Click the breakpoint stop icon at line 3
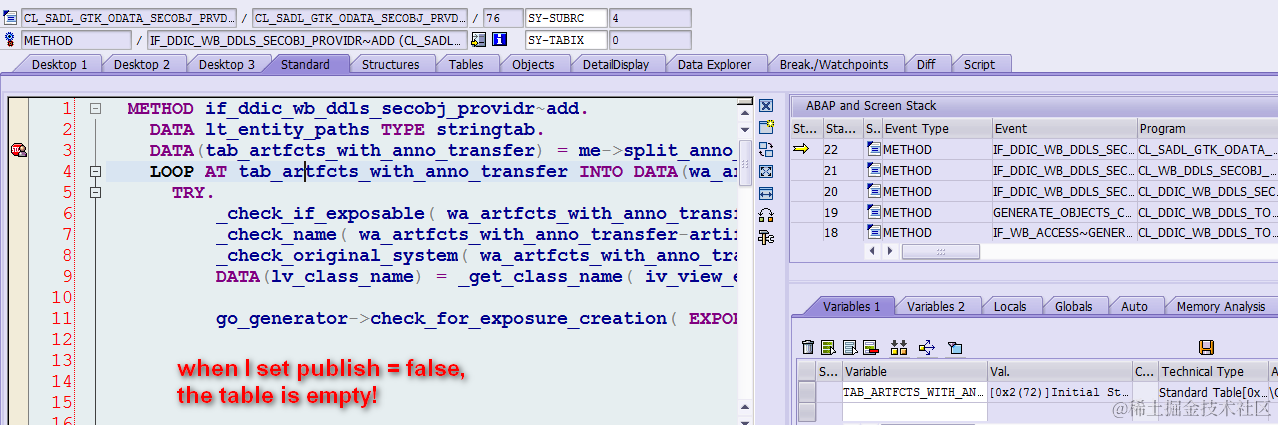 tap(18, 150)
